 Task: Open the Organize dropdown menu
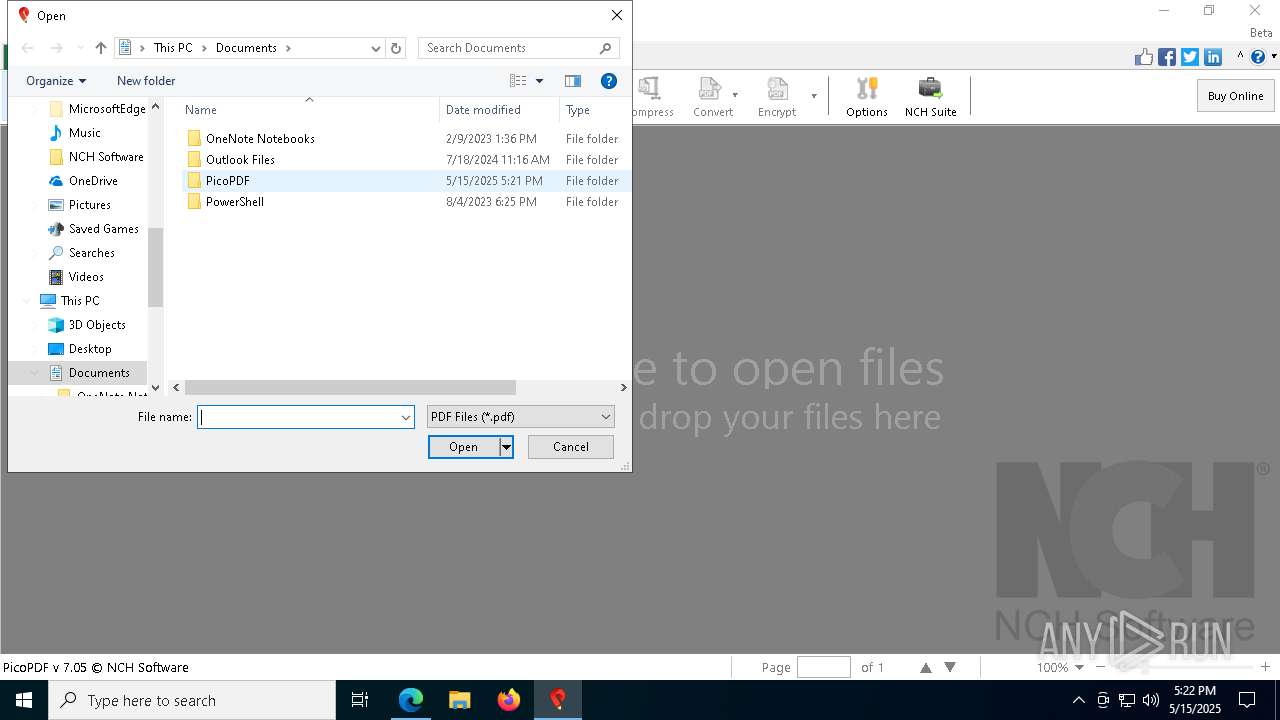[x=56, y=81]
